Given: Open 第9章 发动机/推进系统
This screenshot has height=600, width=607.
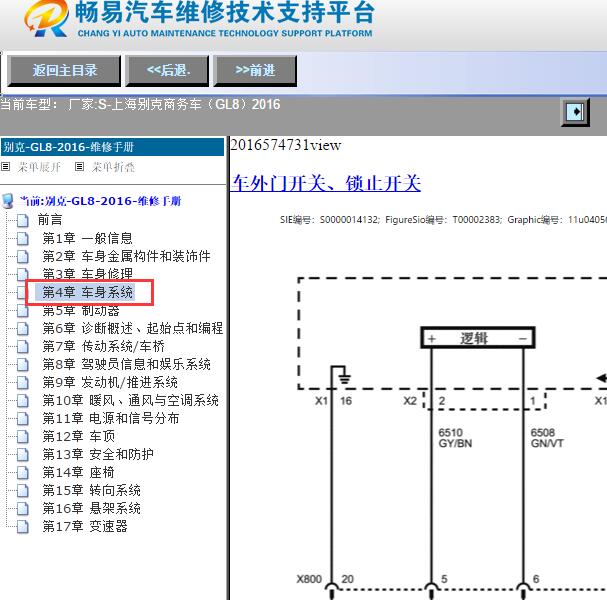Looking at the screenshot, I should [x=110, y=382].
